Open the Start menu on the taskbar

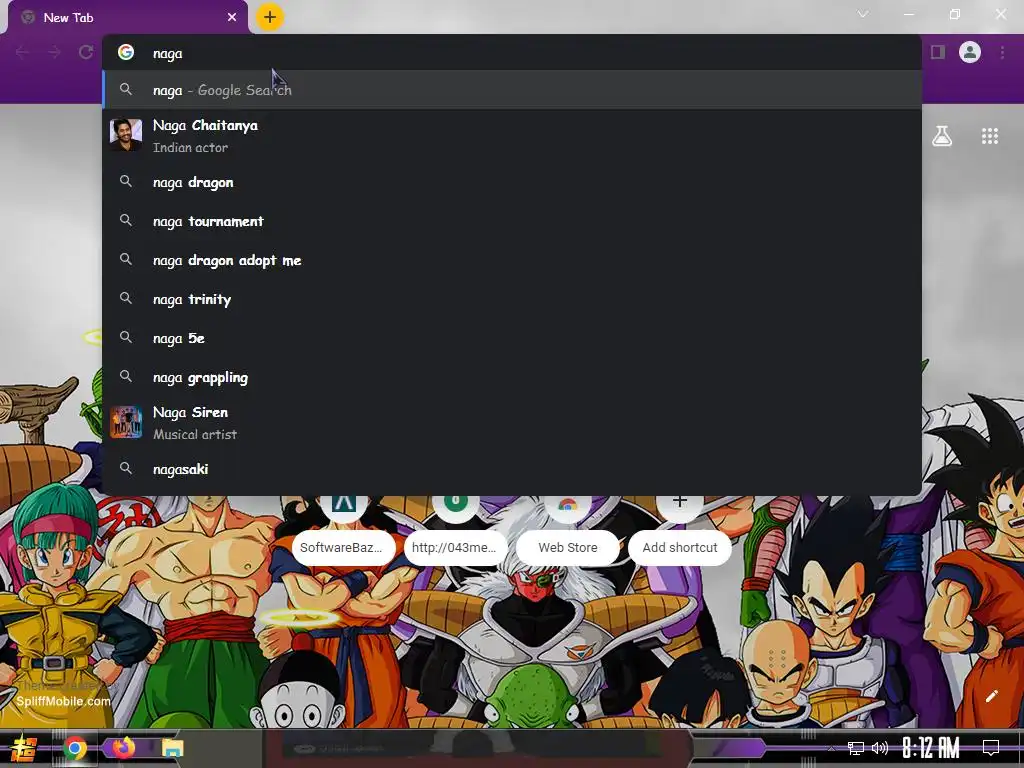click(x=24, y=748)
